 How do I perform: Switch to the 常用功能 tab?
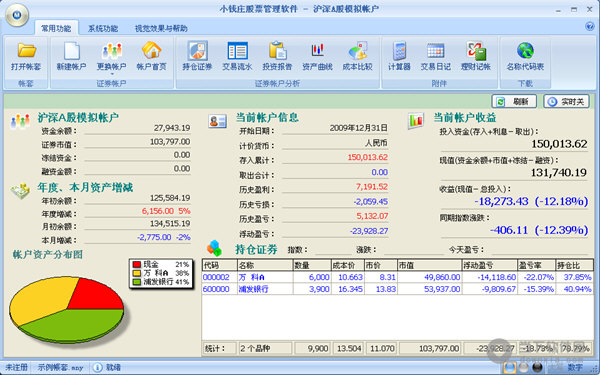(56, 28)
